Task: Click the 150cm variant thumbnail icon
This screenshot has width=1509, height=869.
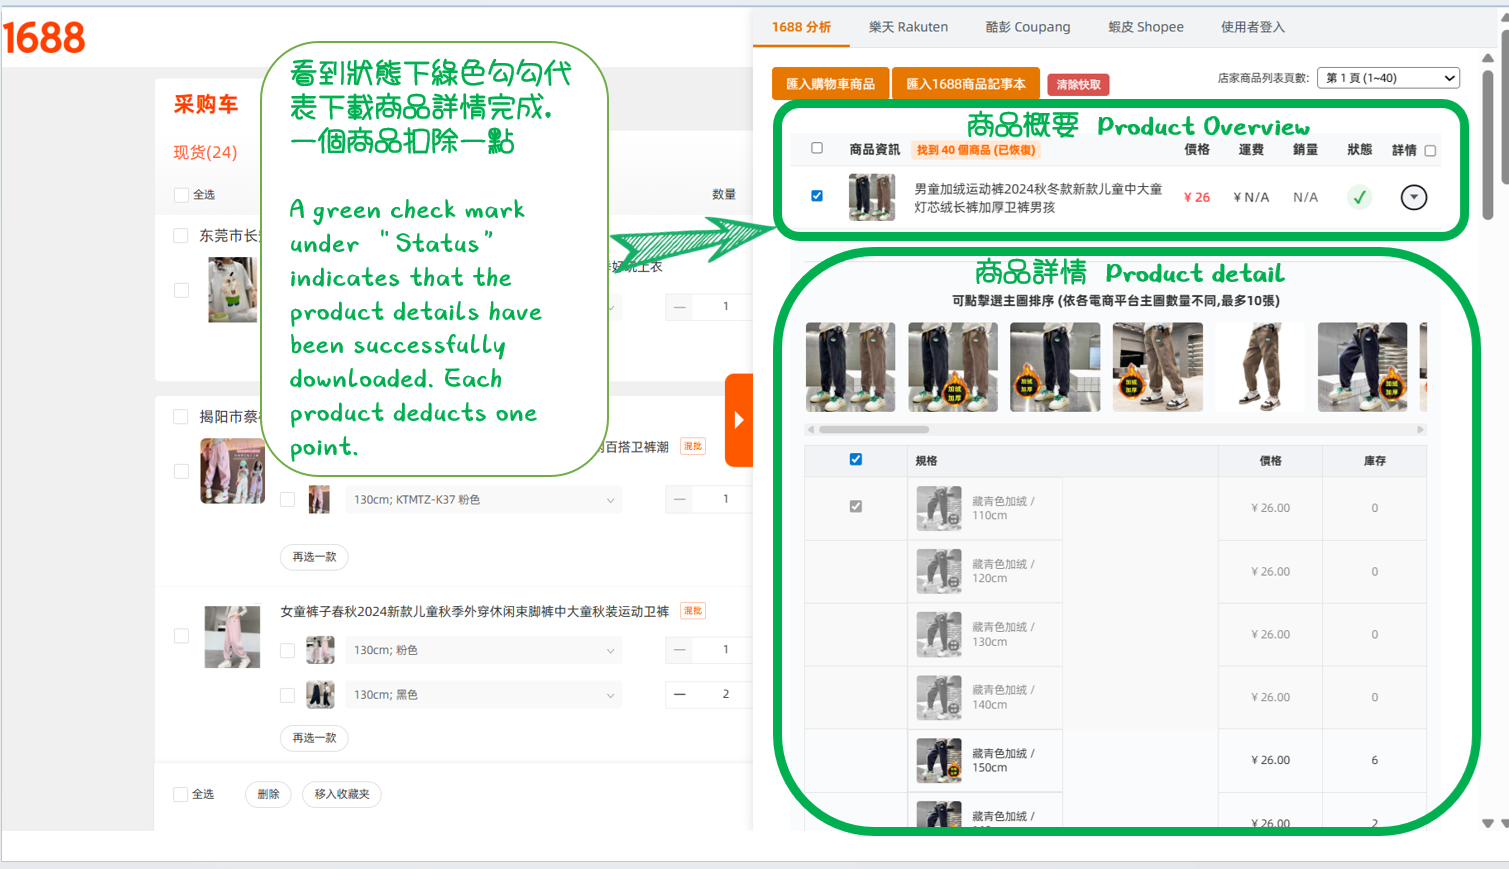Action: [939, 760]
